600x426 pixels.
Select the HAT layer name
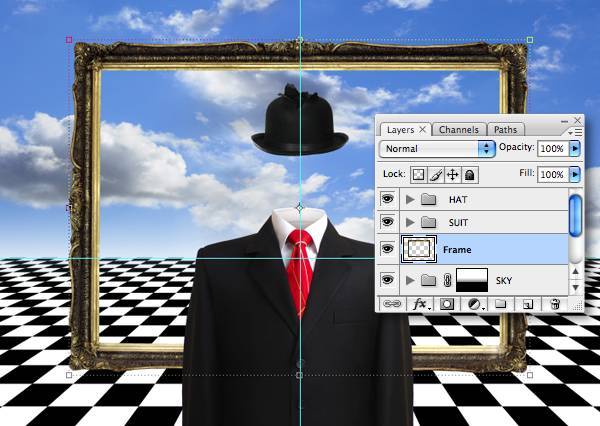point(458,200)
